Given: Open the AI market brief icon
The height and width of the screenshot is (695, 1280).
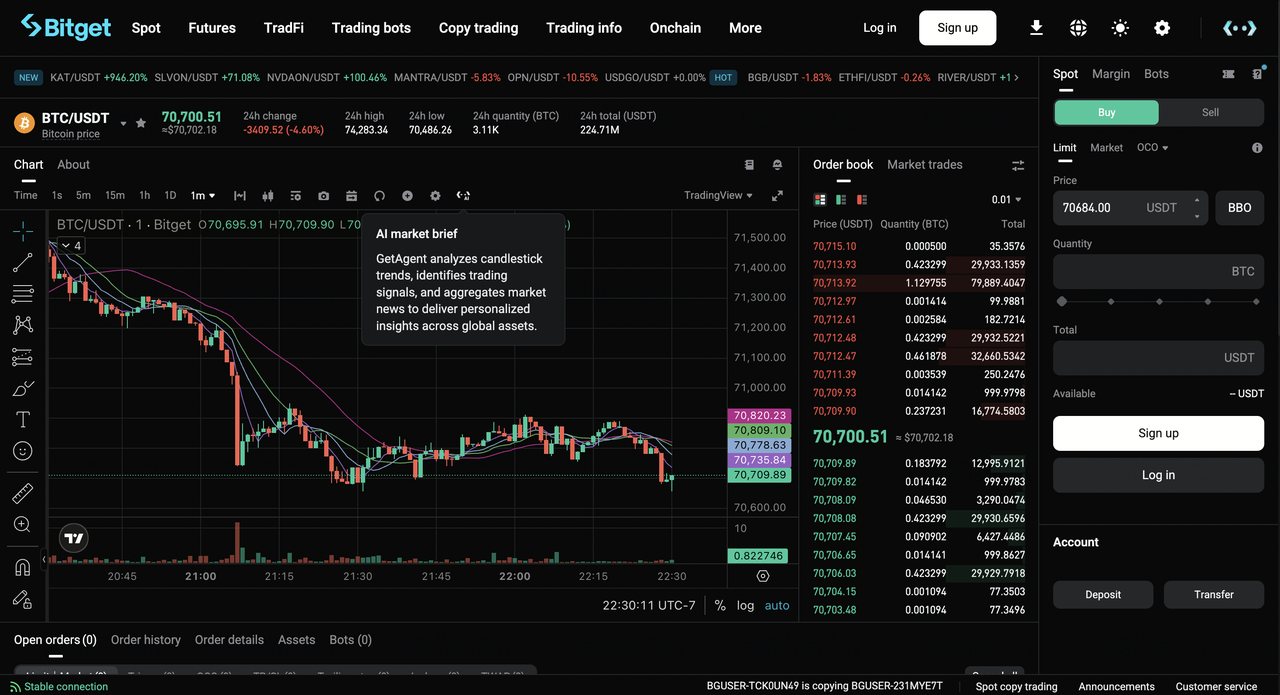Looking at the screenshot, I should 463,196.
